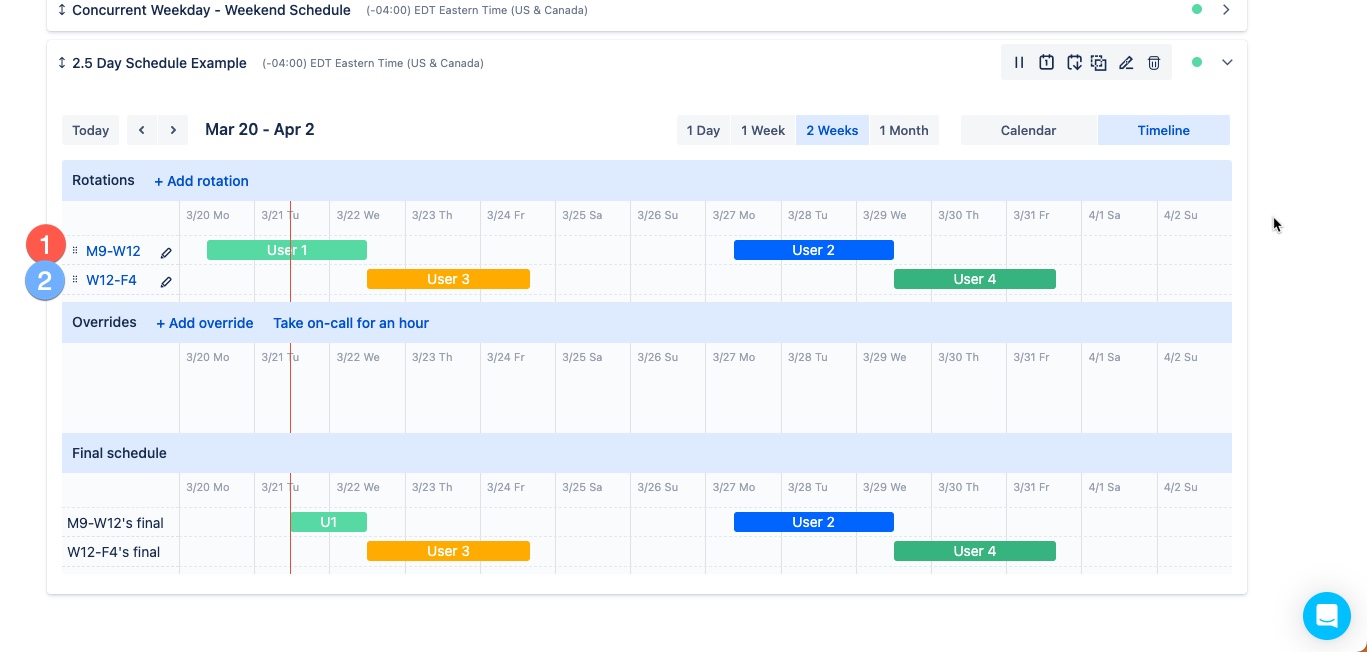Viewport: 1367px width, 652px height.
Task: Delete the schedule via the trash icon
Action: click(x=1154, y=62)
